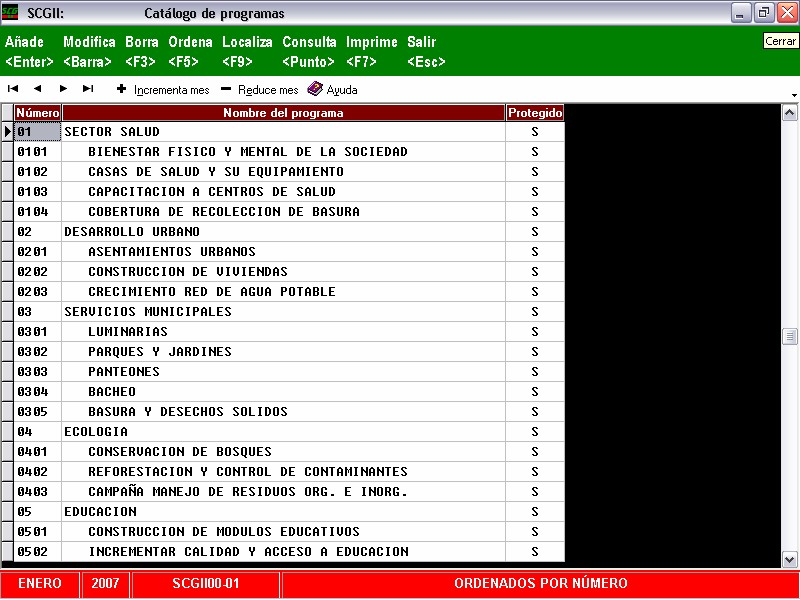Select COBERTURA DE RECOLECCION DE BASURA row

coord(283,212)
